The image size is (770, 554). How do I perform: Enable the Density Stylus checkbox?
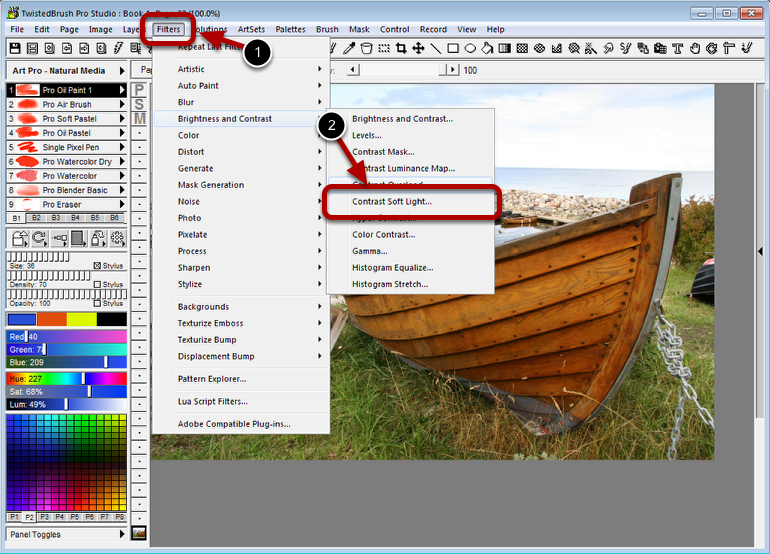97,284
